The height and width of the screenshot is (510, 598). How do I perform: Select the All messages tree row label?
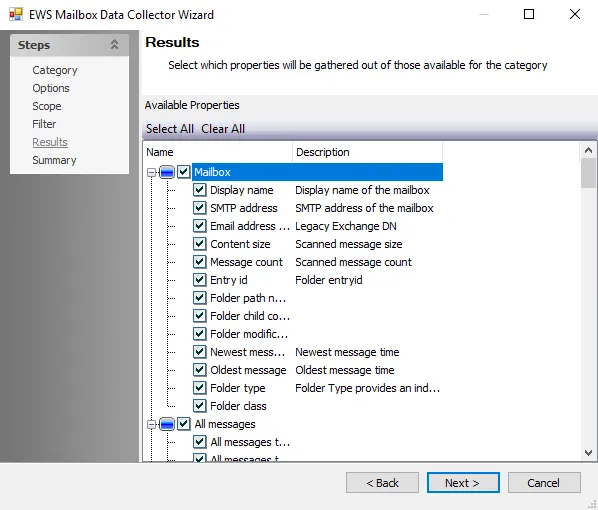pos(225,424)
